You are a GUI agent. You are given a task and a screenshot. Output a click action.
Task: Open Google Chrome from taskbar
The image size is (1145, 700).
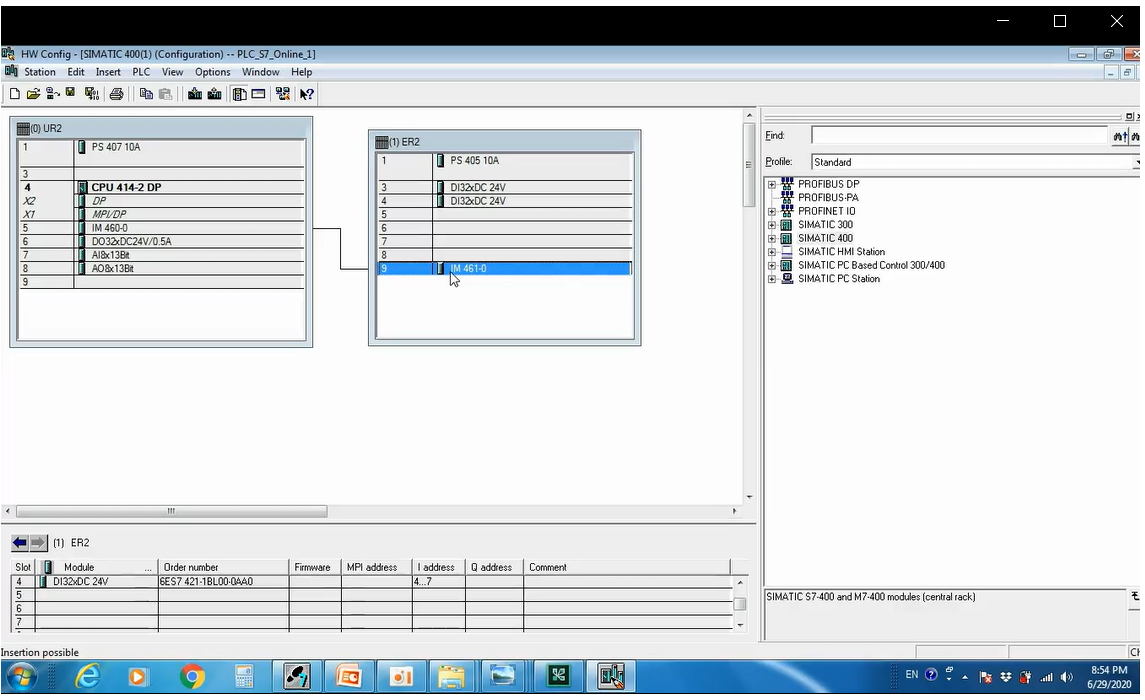point(192,677)
